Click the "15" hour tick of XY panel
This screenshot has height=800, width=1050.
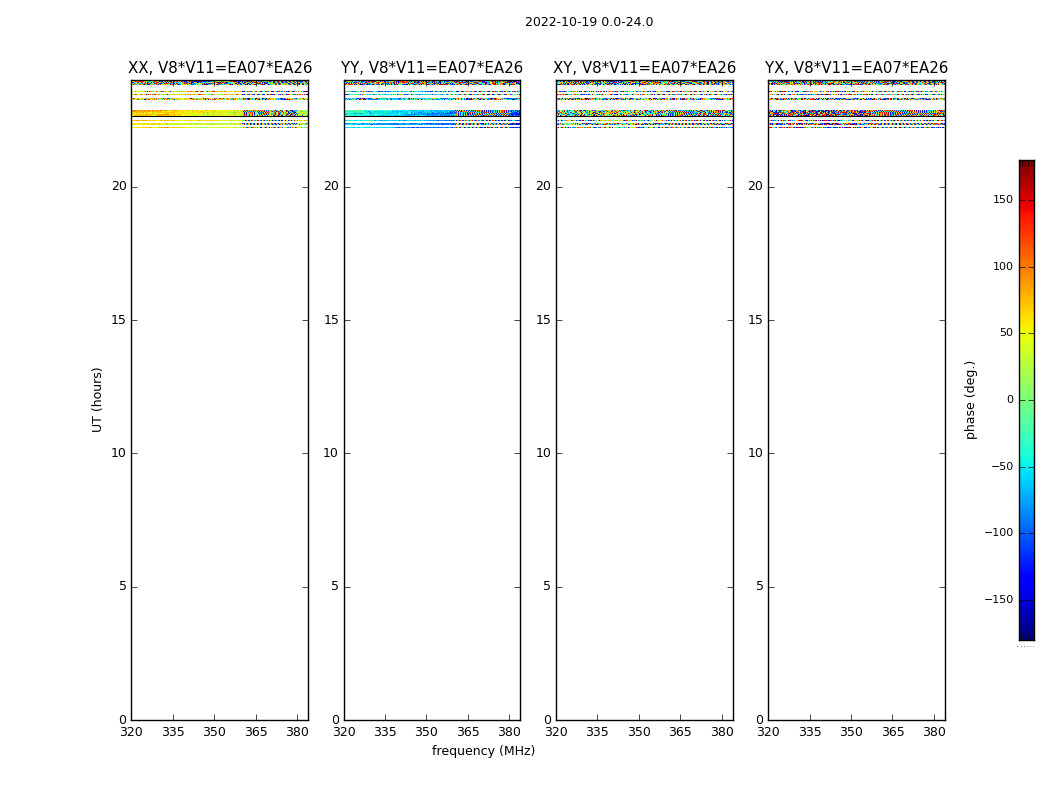(544, 320)
